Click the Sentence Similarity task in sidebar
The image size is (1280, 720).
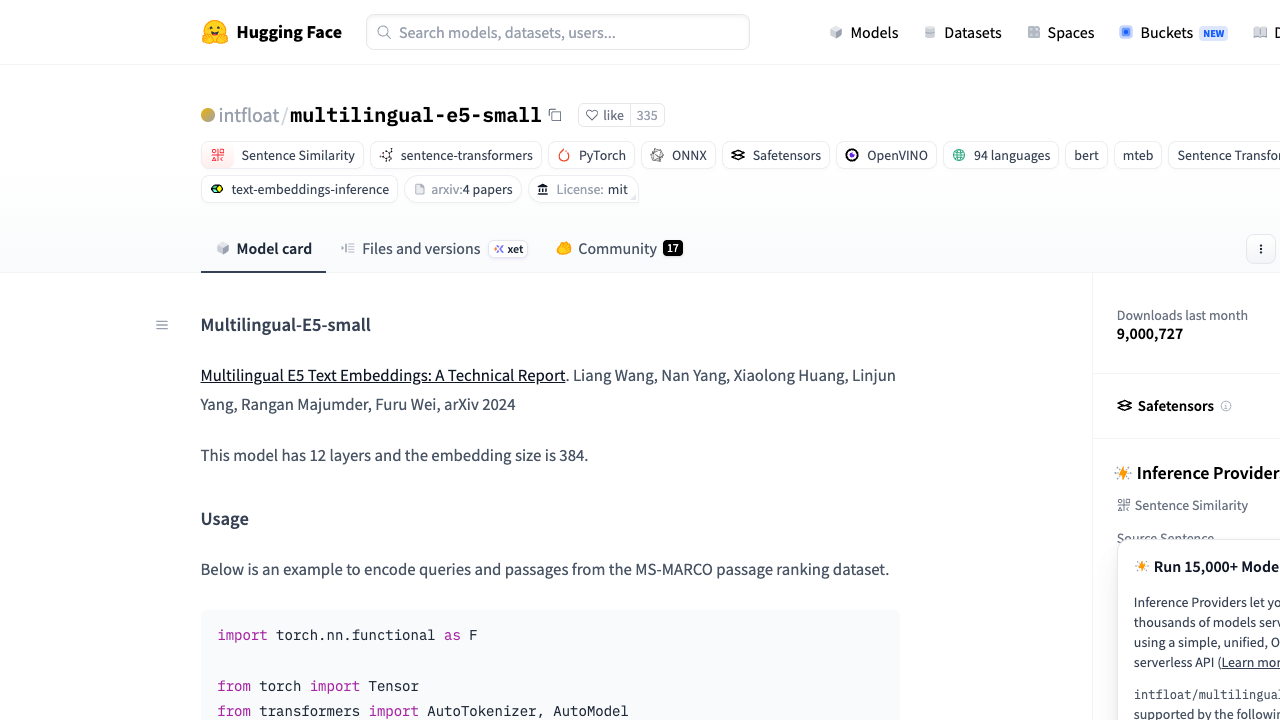coord(1183,505)
